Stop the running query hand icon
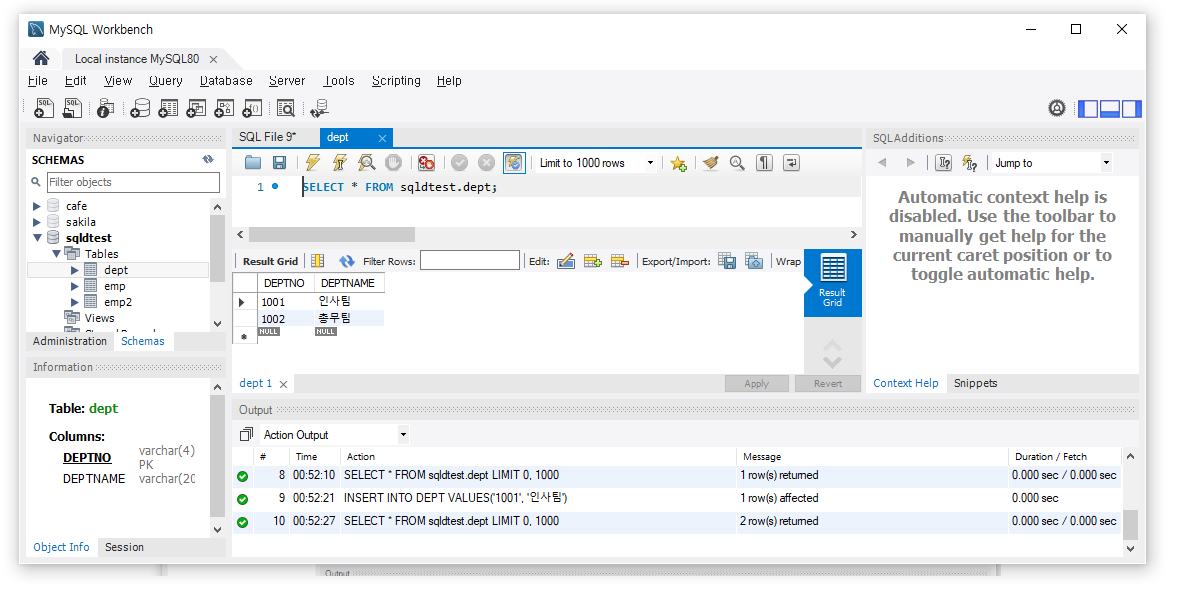Screen dimensions: 1181x590 [393, 163]
